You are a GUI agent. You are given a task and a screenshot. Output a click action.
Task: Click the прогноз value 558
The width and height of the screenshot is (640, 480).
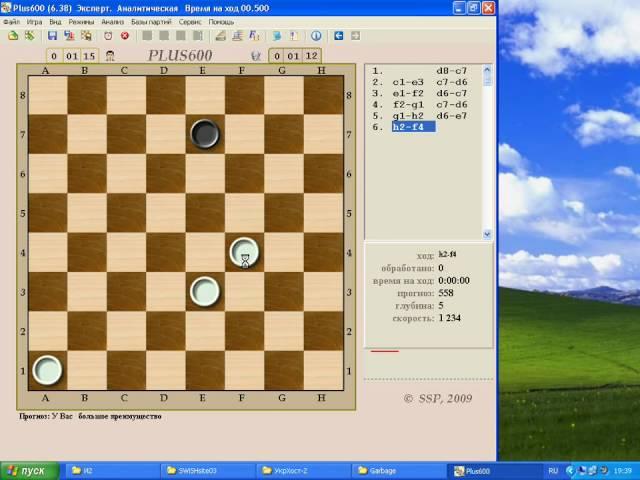click(446, 293)
